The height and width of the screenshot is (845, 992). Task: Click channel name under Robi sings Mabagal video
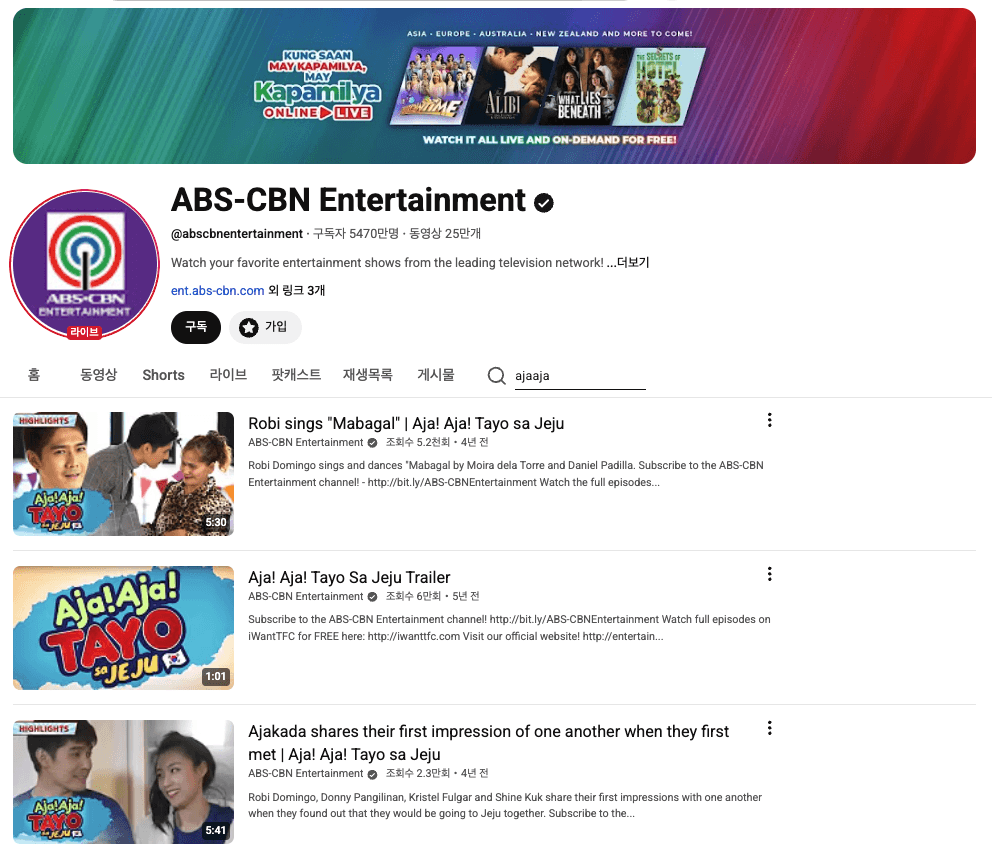[306, 442]
